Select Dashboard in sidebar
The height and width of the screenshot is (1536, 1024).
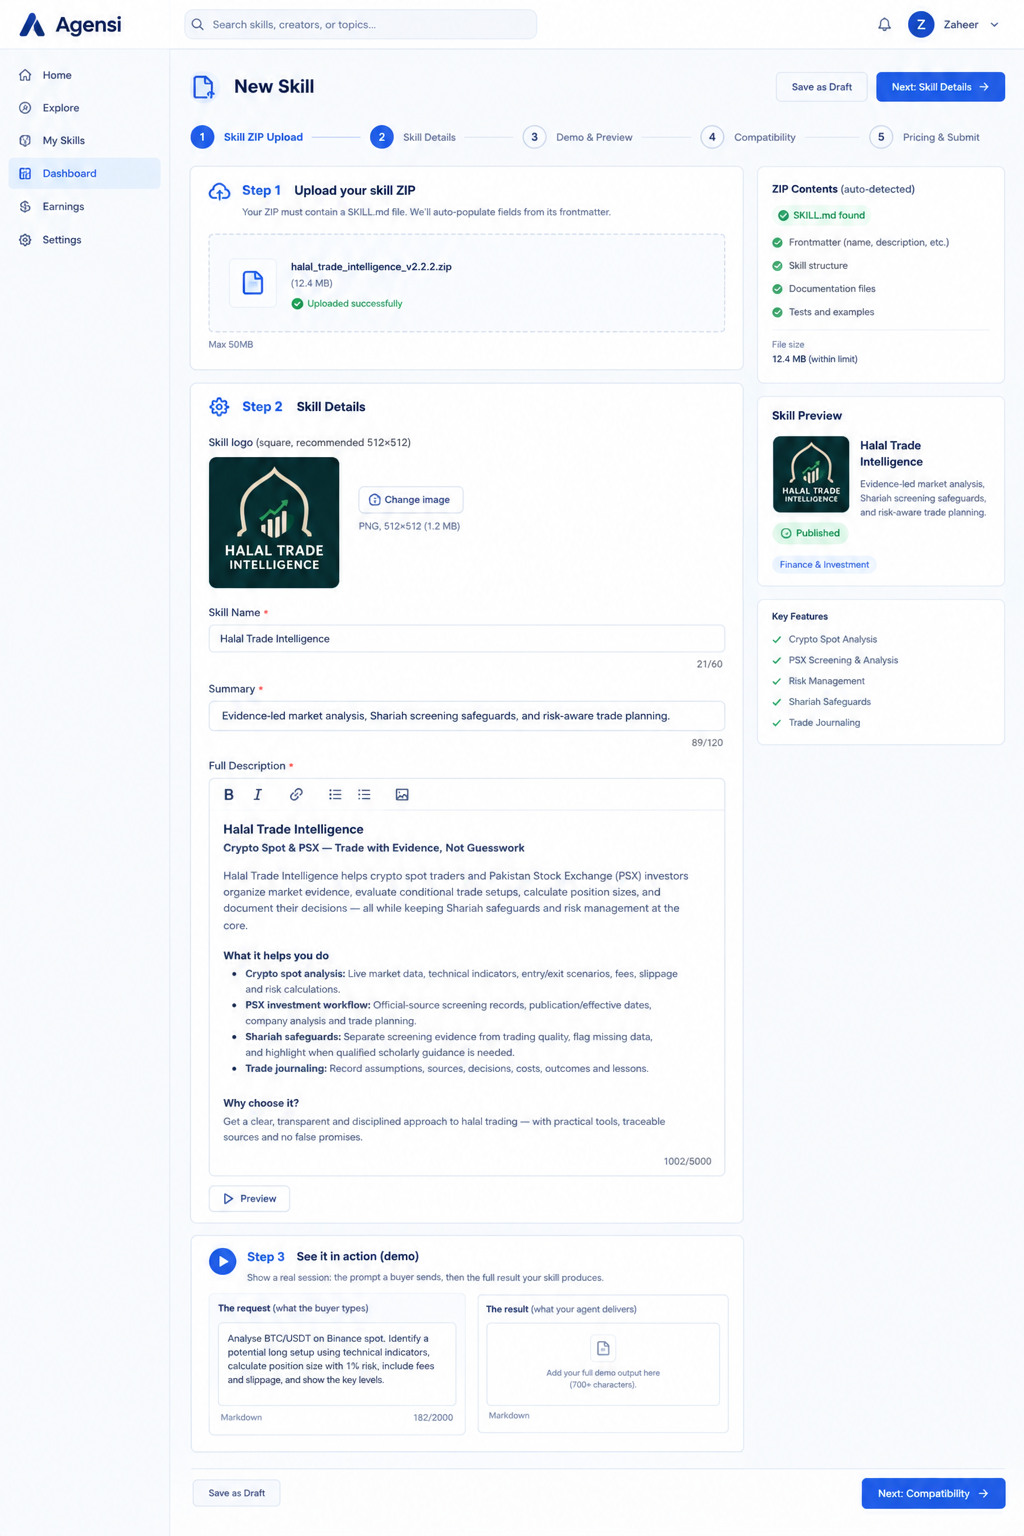tap(84, 173)
